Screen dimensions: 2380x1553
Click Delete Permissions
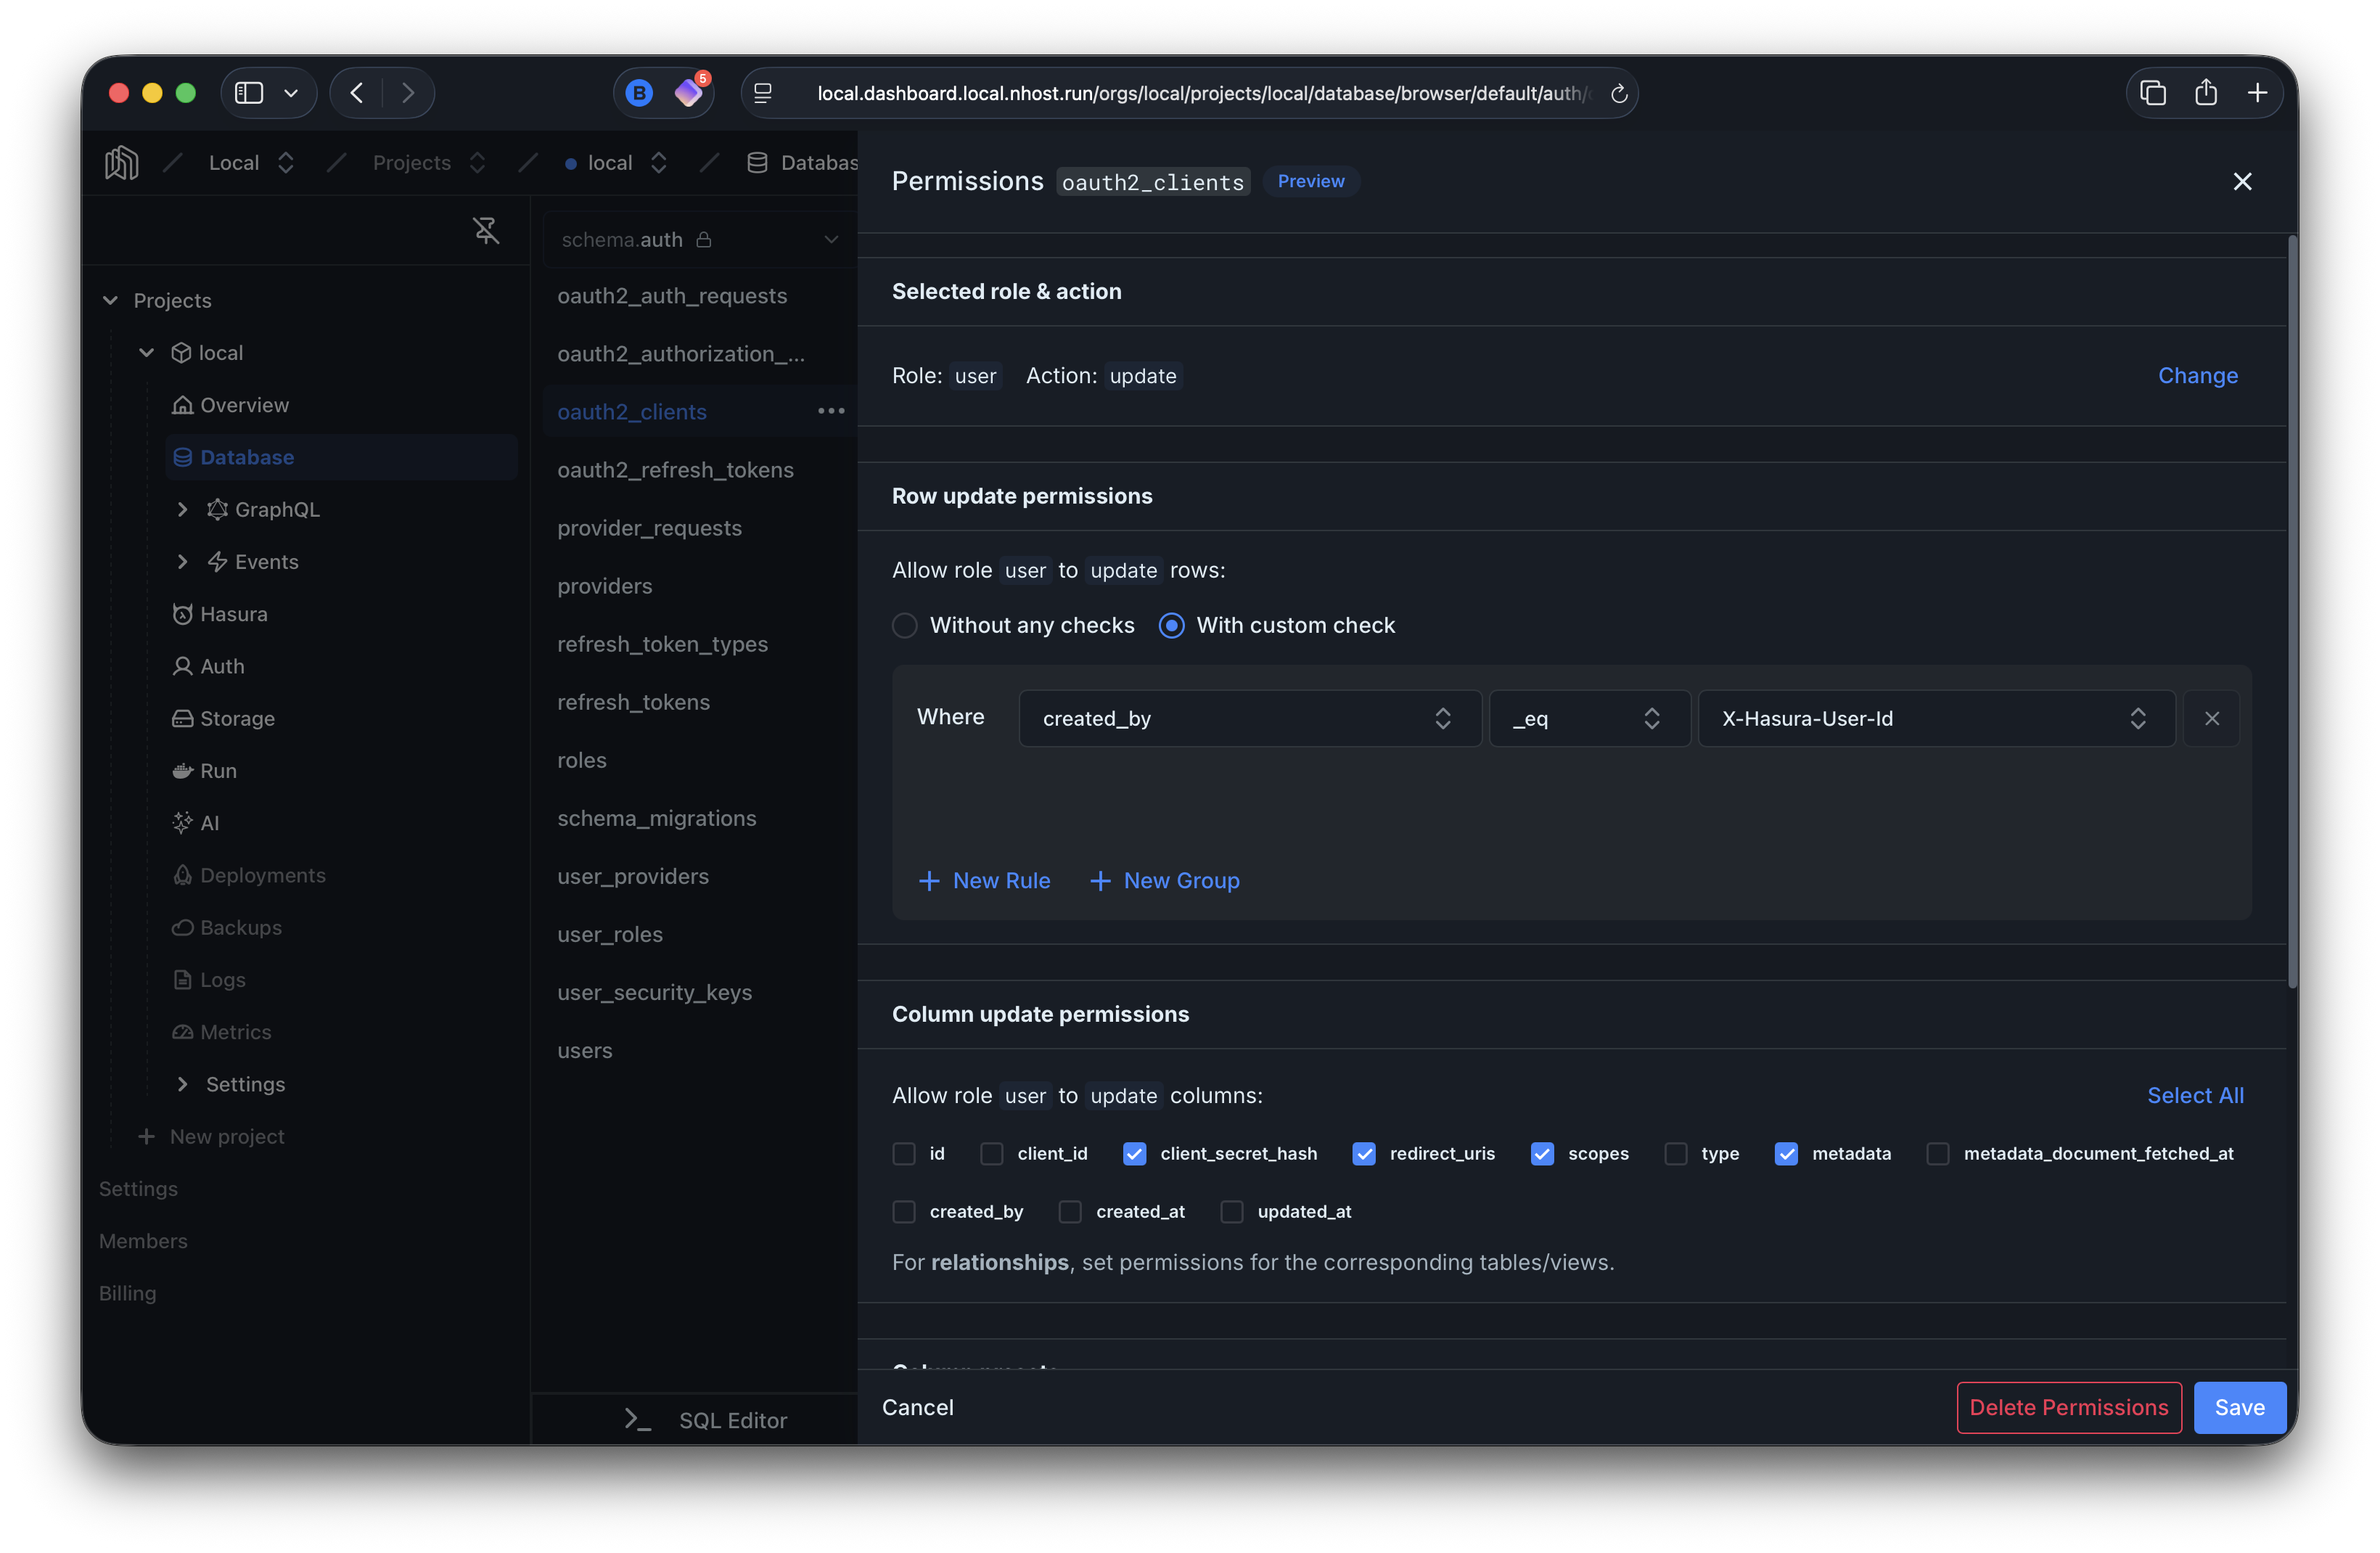[x=2068, y=1407]
